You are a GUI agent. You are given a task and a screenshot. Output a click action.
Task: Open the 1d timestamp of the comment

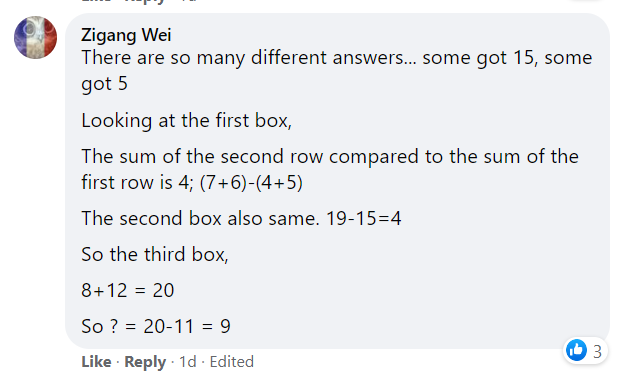tap(187, 362)
